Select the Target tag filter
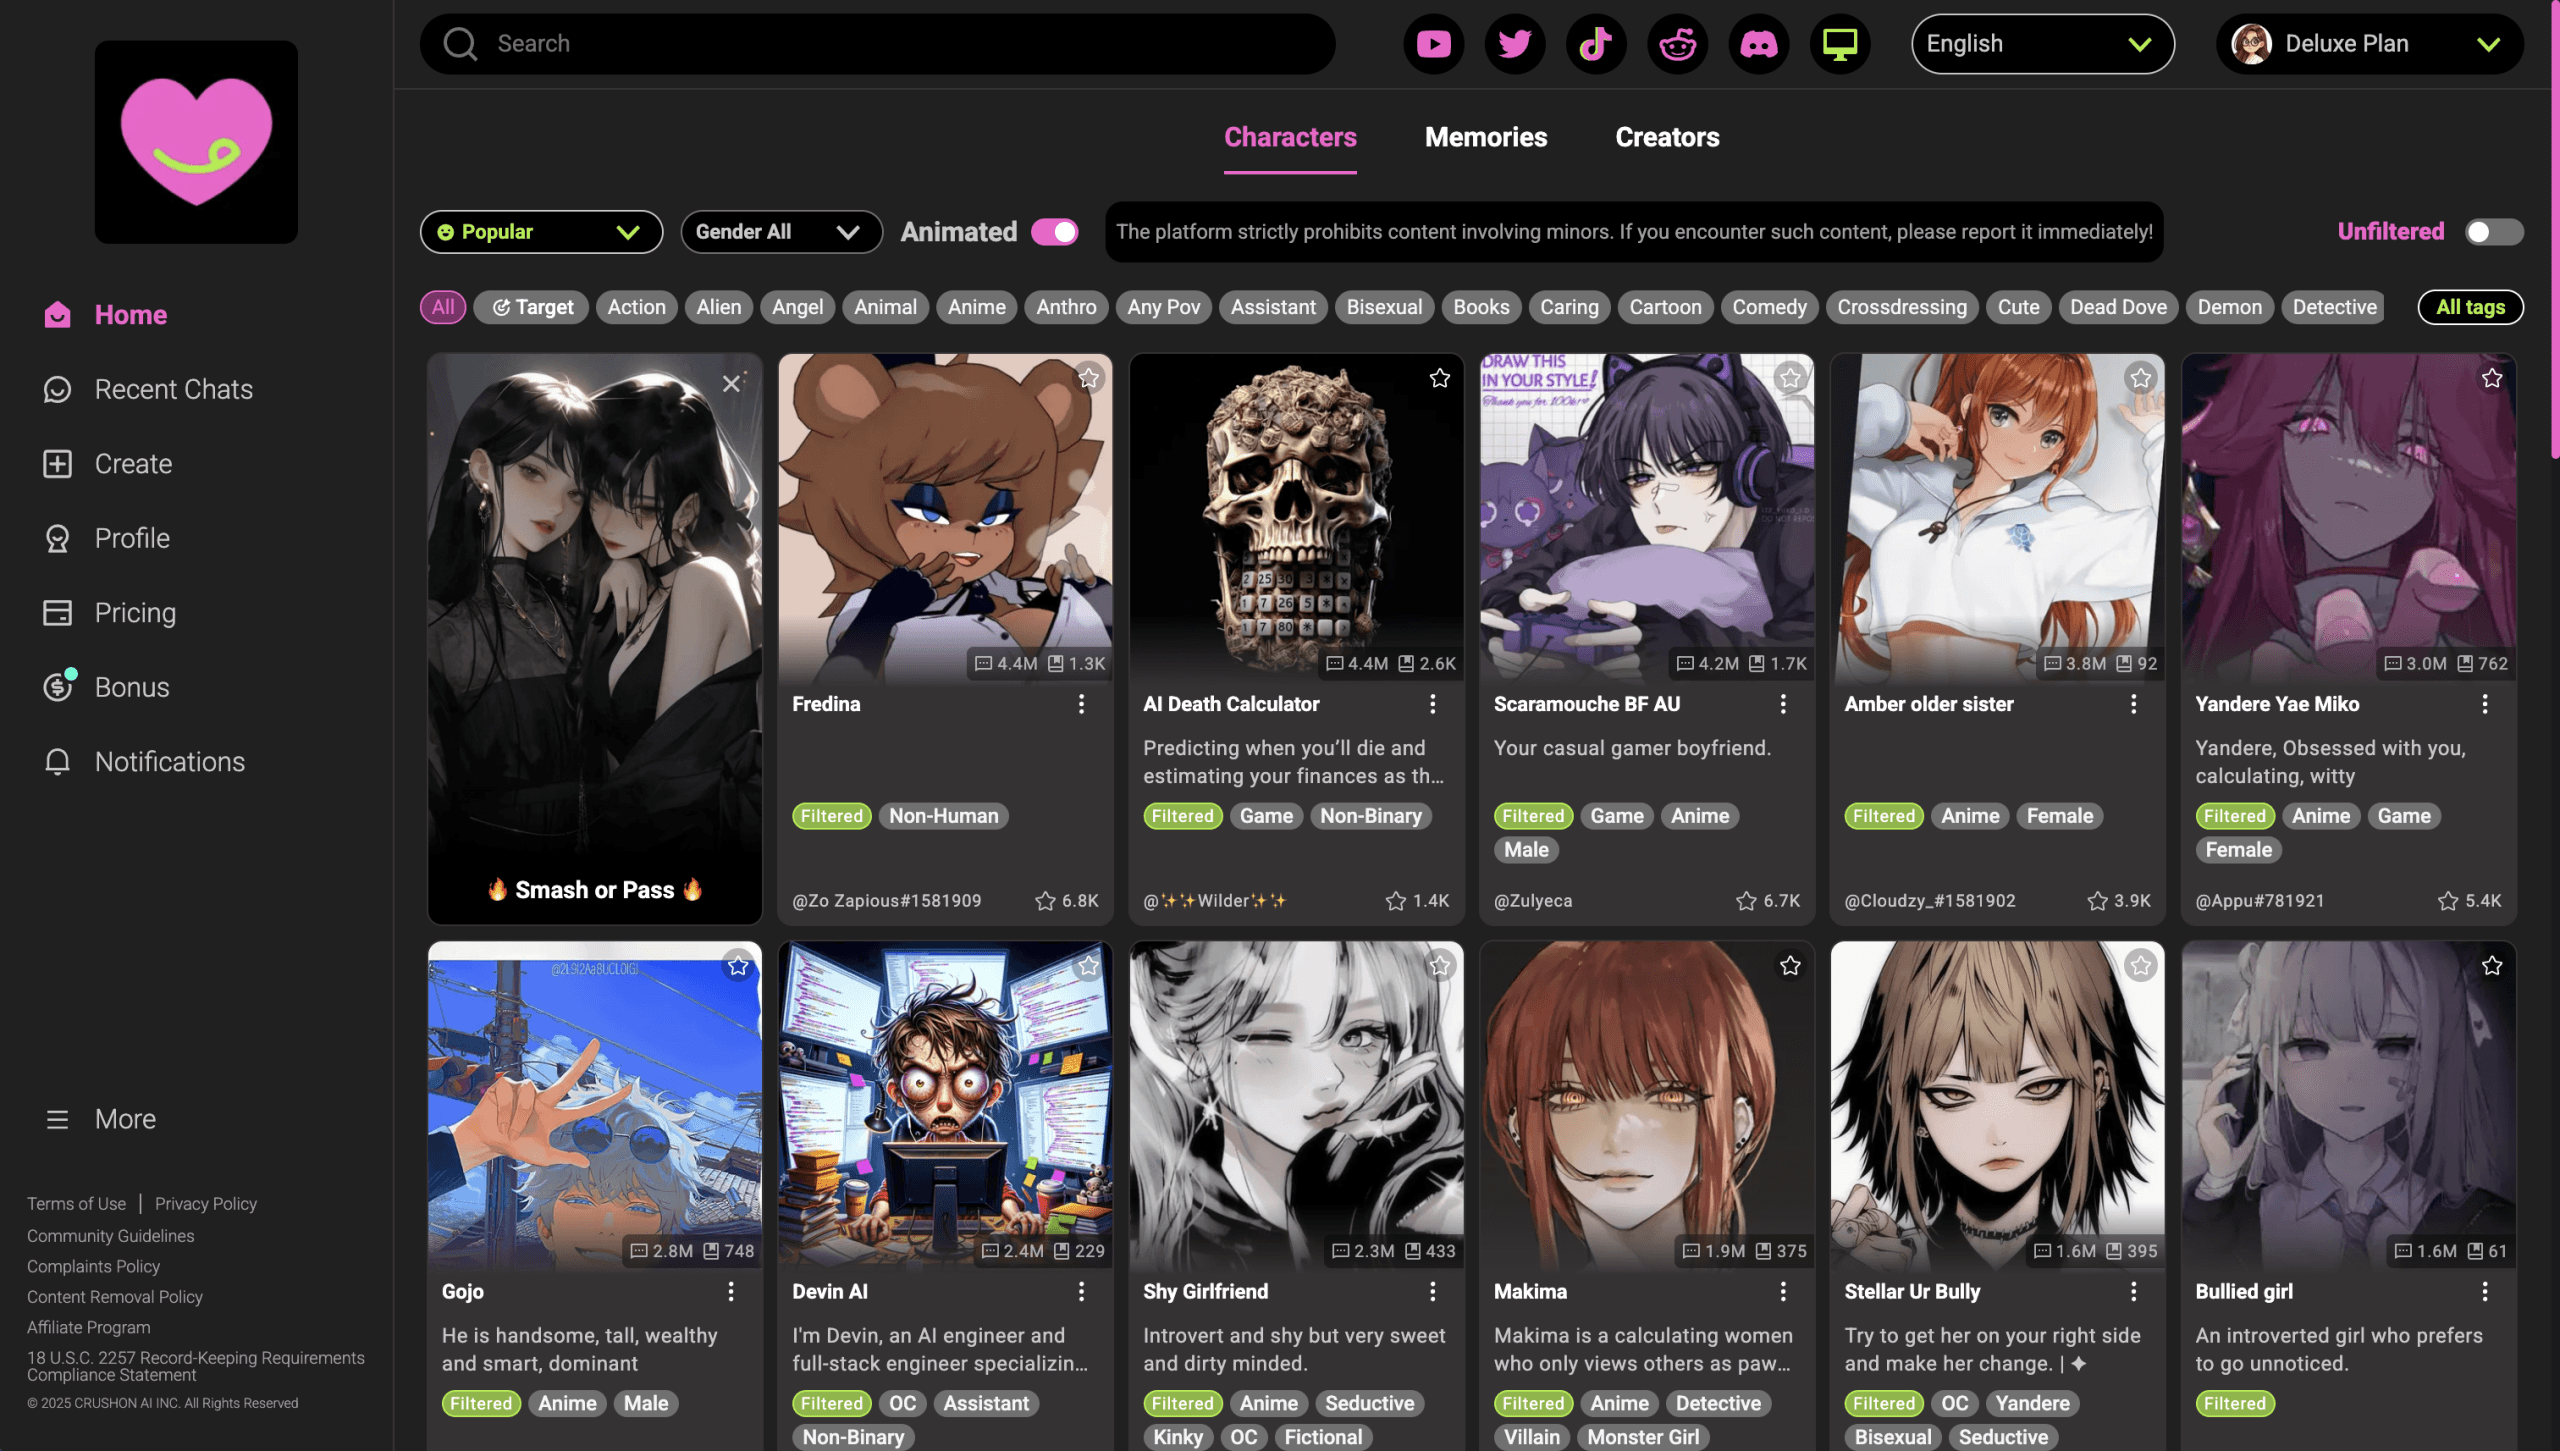2560x1451 pixels. [x=533, y=307]
